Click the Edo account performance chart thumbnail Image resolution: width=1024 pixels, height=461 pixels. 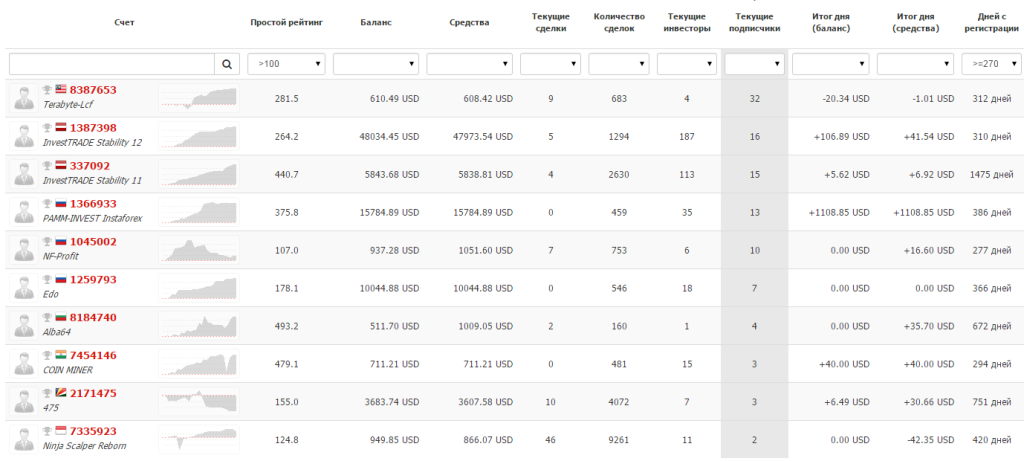197,287
